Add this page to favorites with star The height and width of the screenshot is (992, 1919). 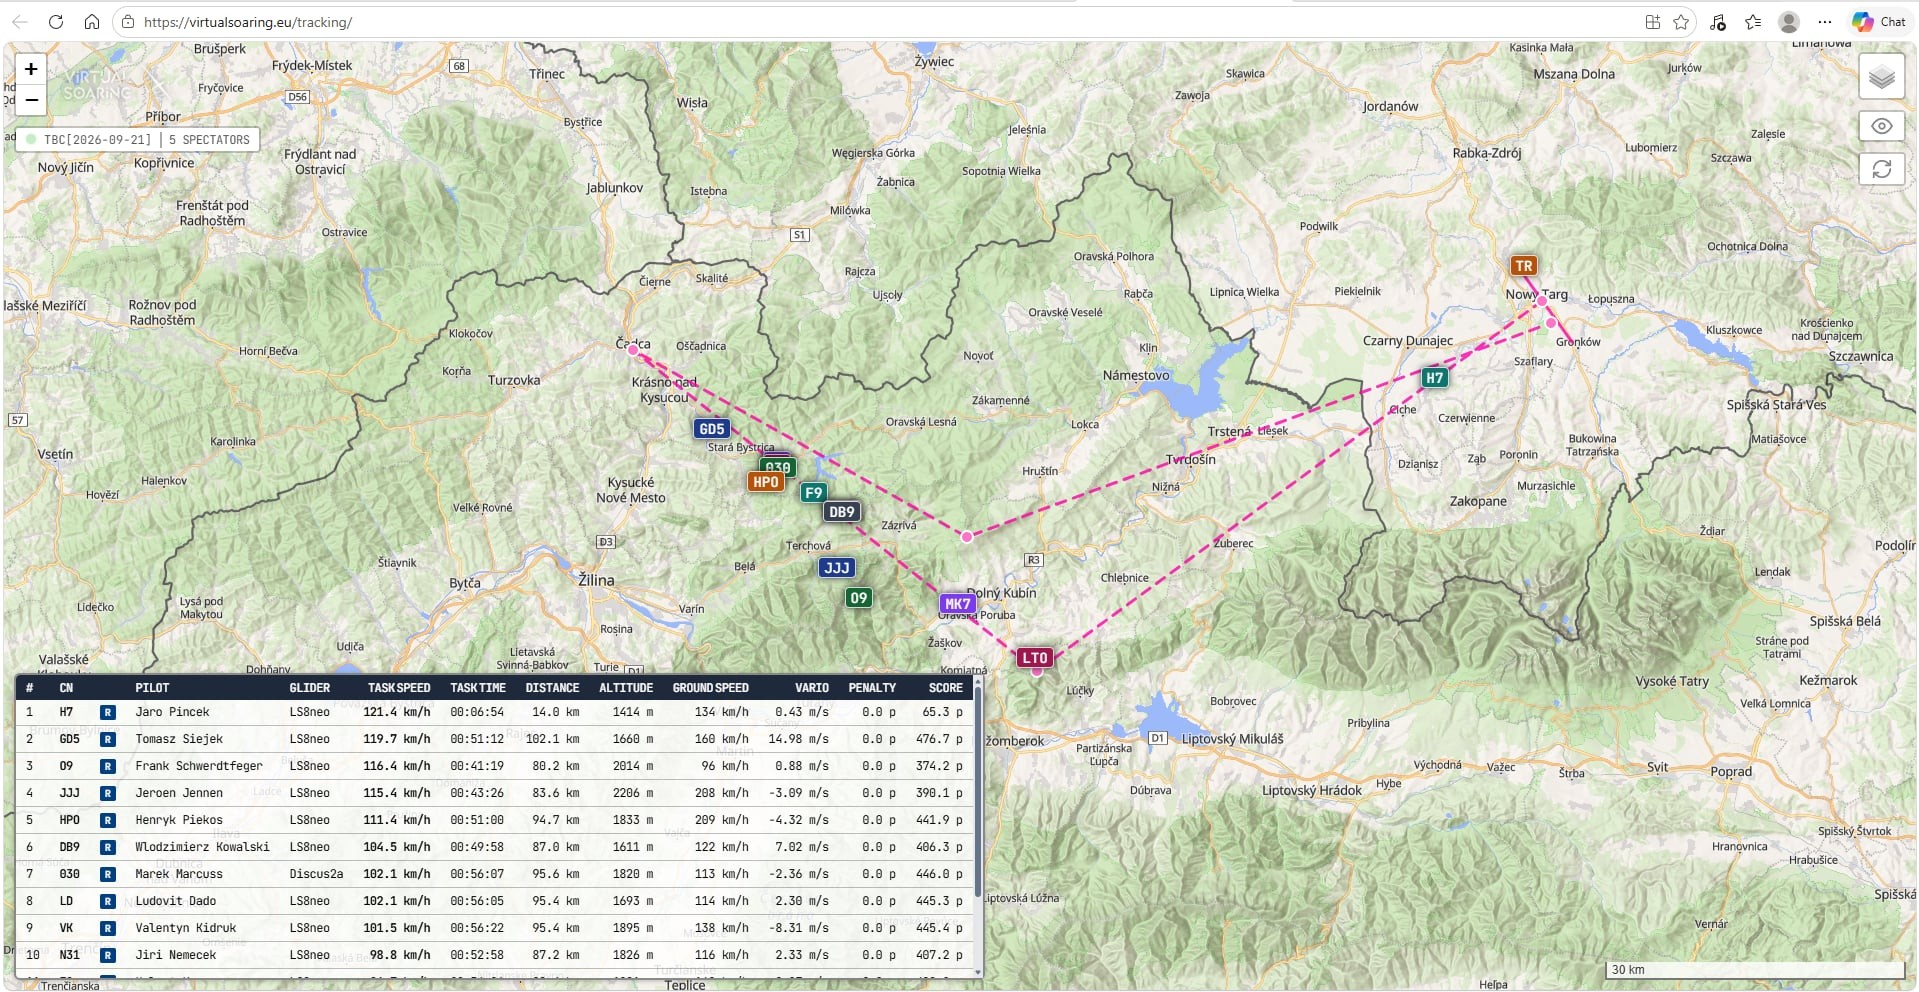point(1681,22)
